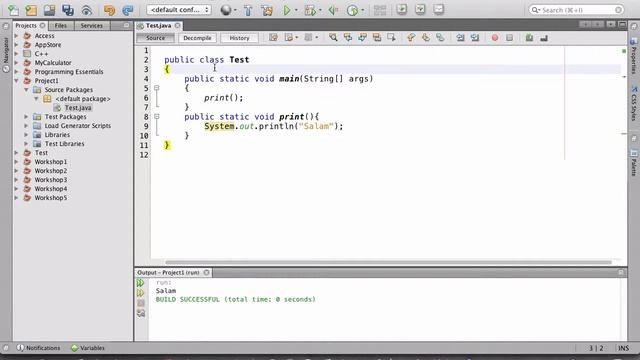Click the Debug Project toolbar icon
640x360 pixels.
(x=310, y=10)
